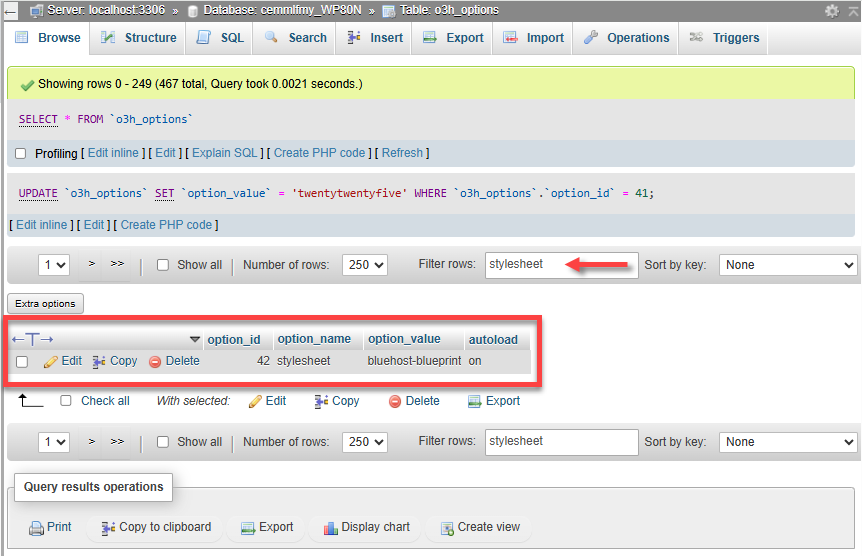Jump to the last page with the lower >> button
This screenshot has width=862, height=556.
[117, 442]
